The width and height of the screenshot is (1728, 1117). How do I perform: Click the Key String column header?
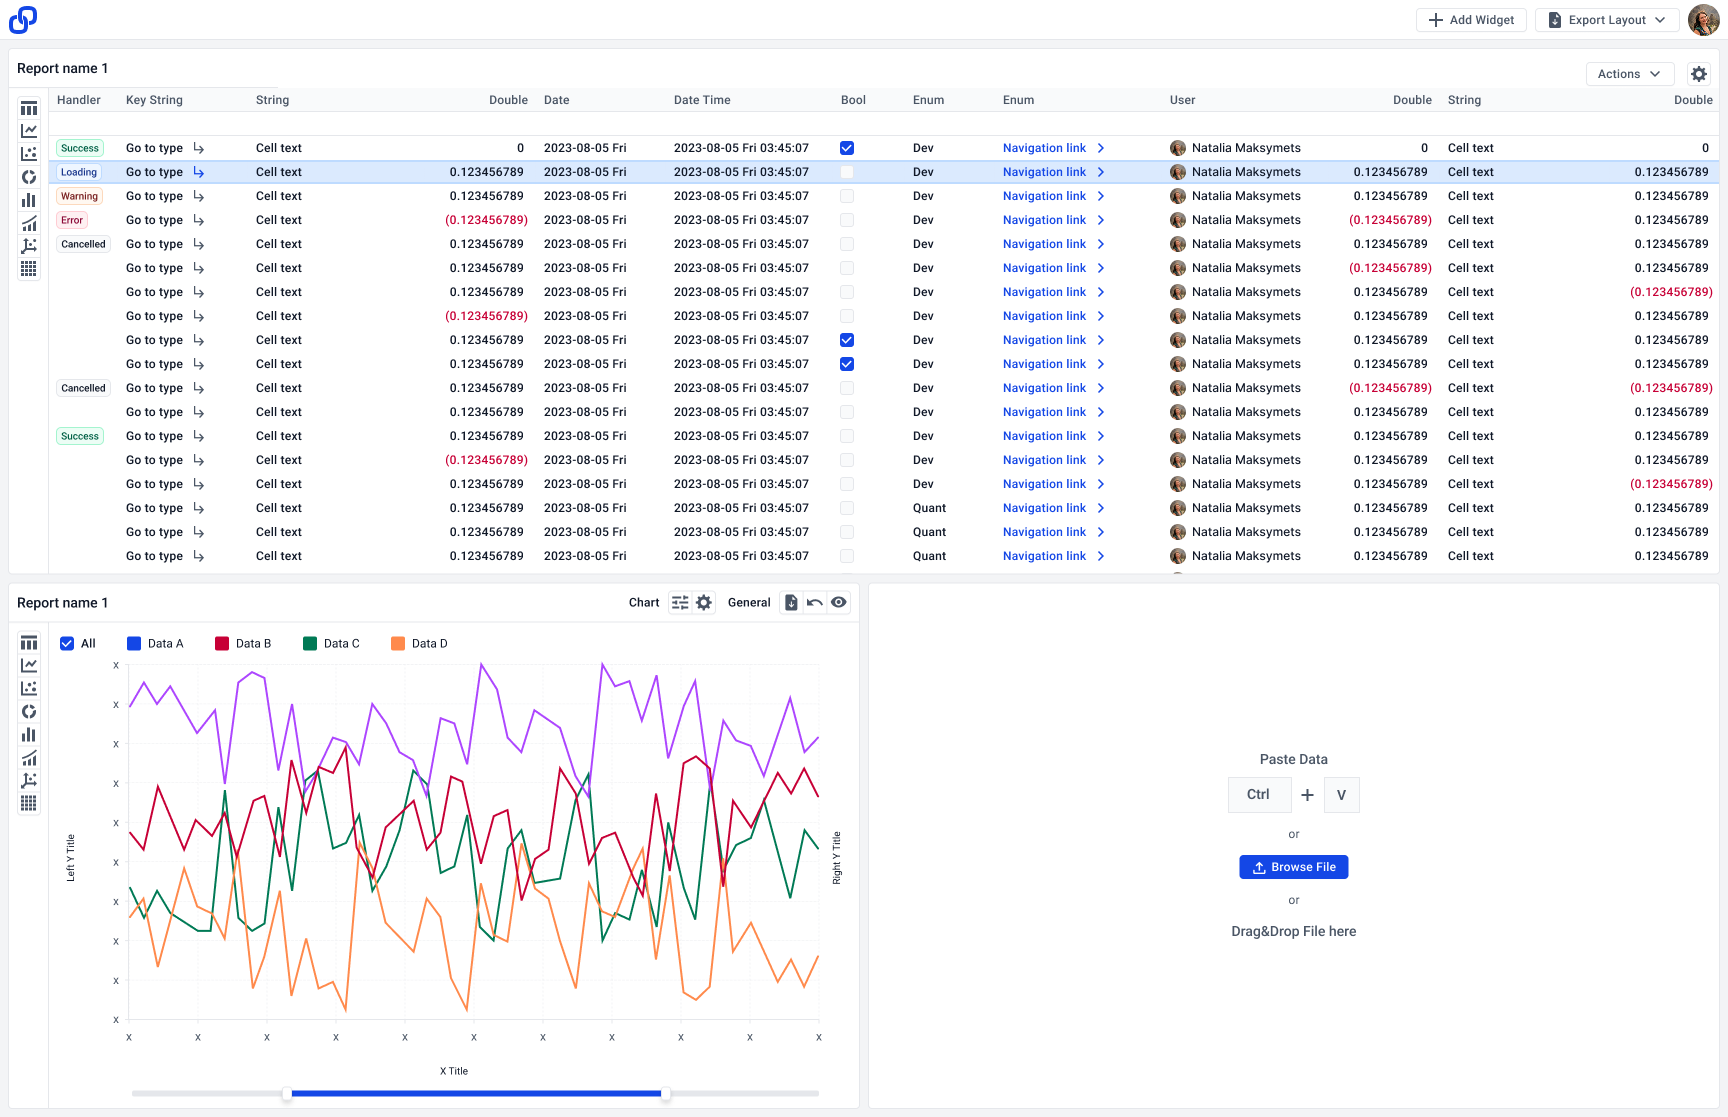click(154, 100)
